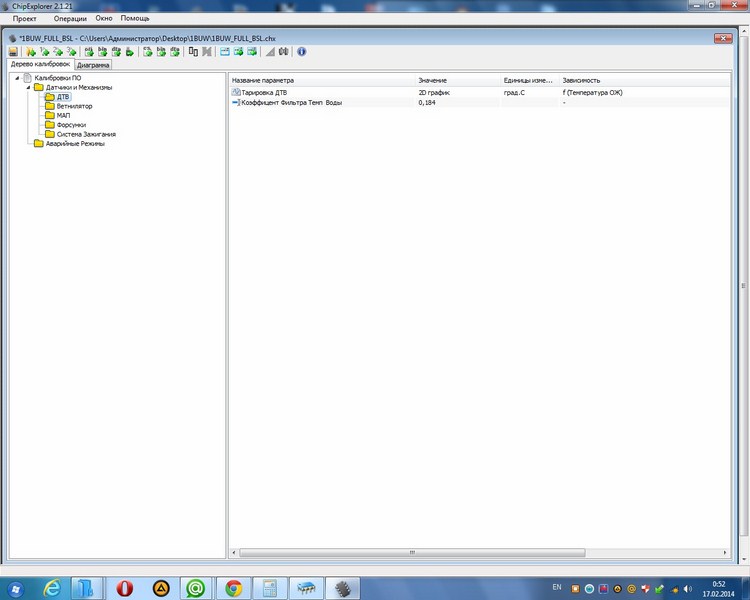This screenshot has height=600, width=750.
Task: Switch to the Диаграмма tab
Action: tap(93, 65)
